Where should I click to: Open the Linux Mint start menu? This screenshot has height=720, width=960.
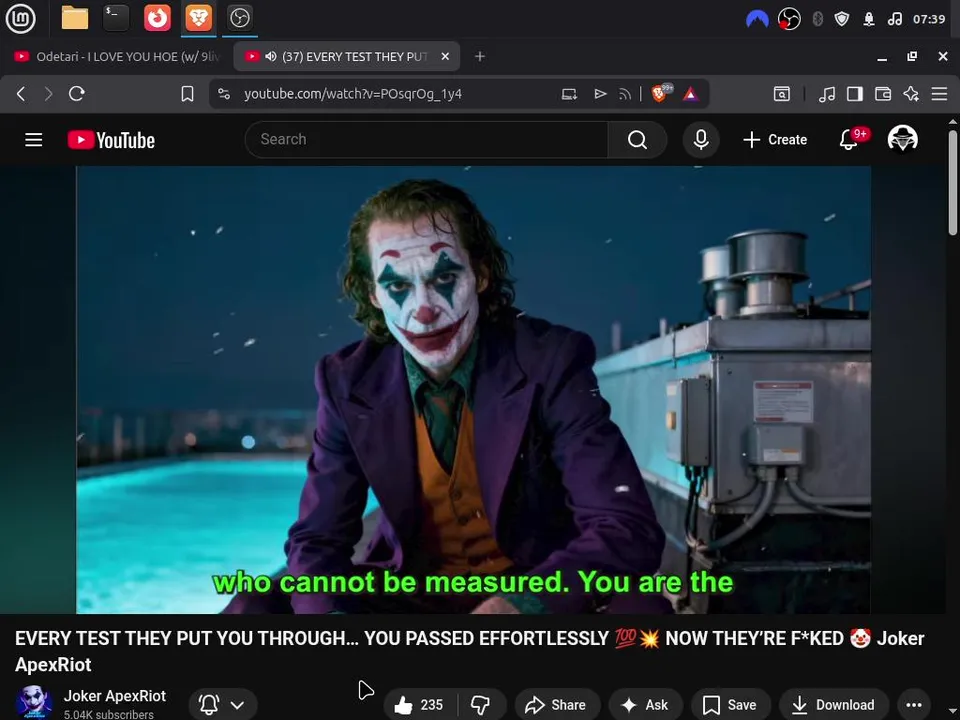click(x=20, y=18)
